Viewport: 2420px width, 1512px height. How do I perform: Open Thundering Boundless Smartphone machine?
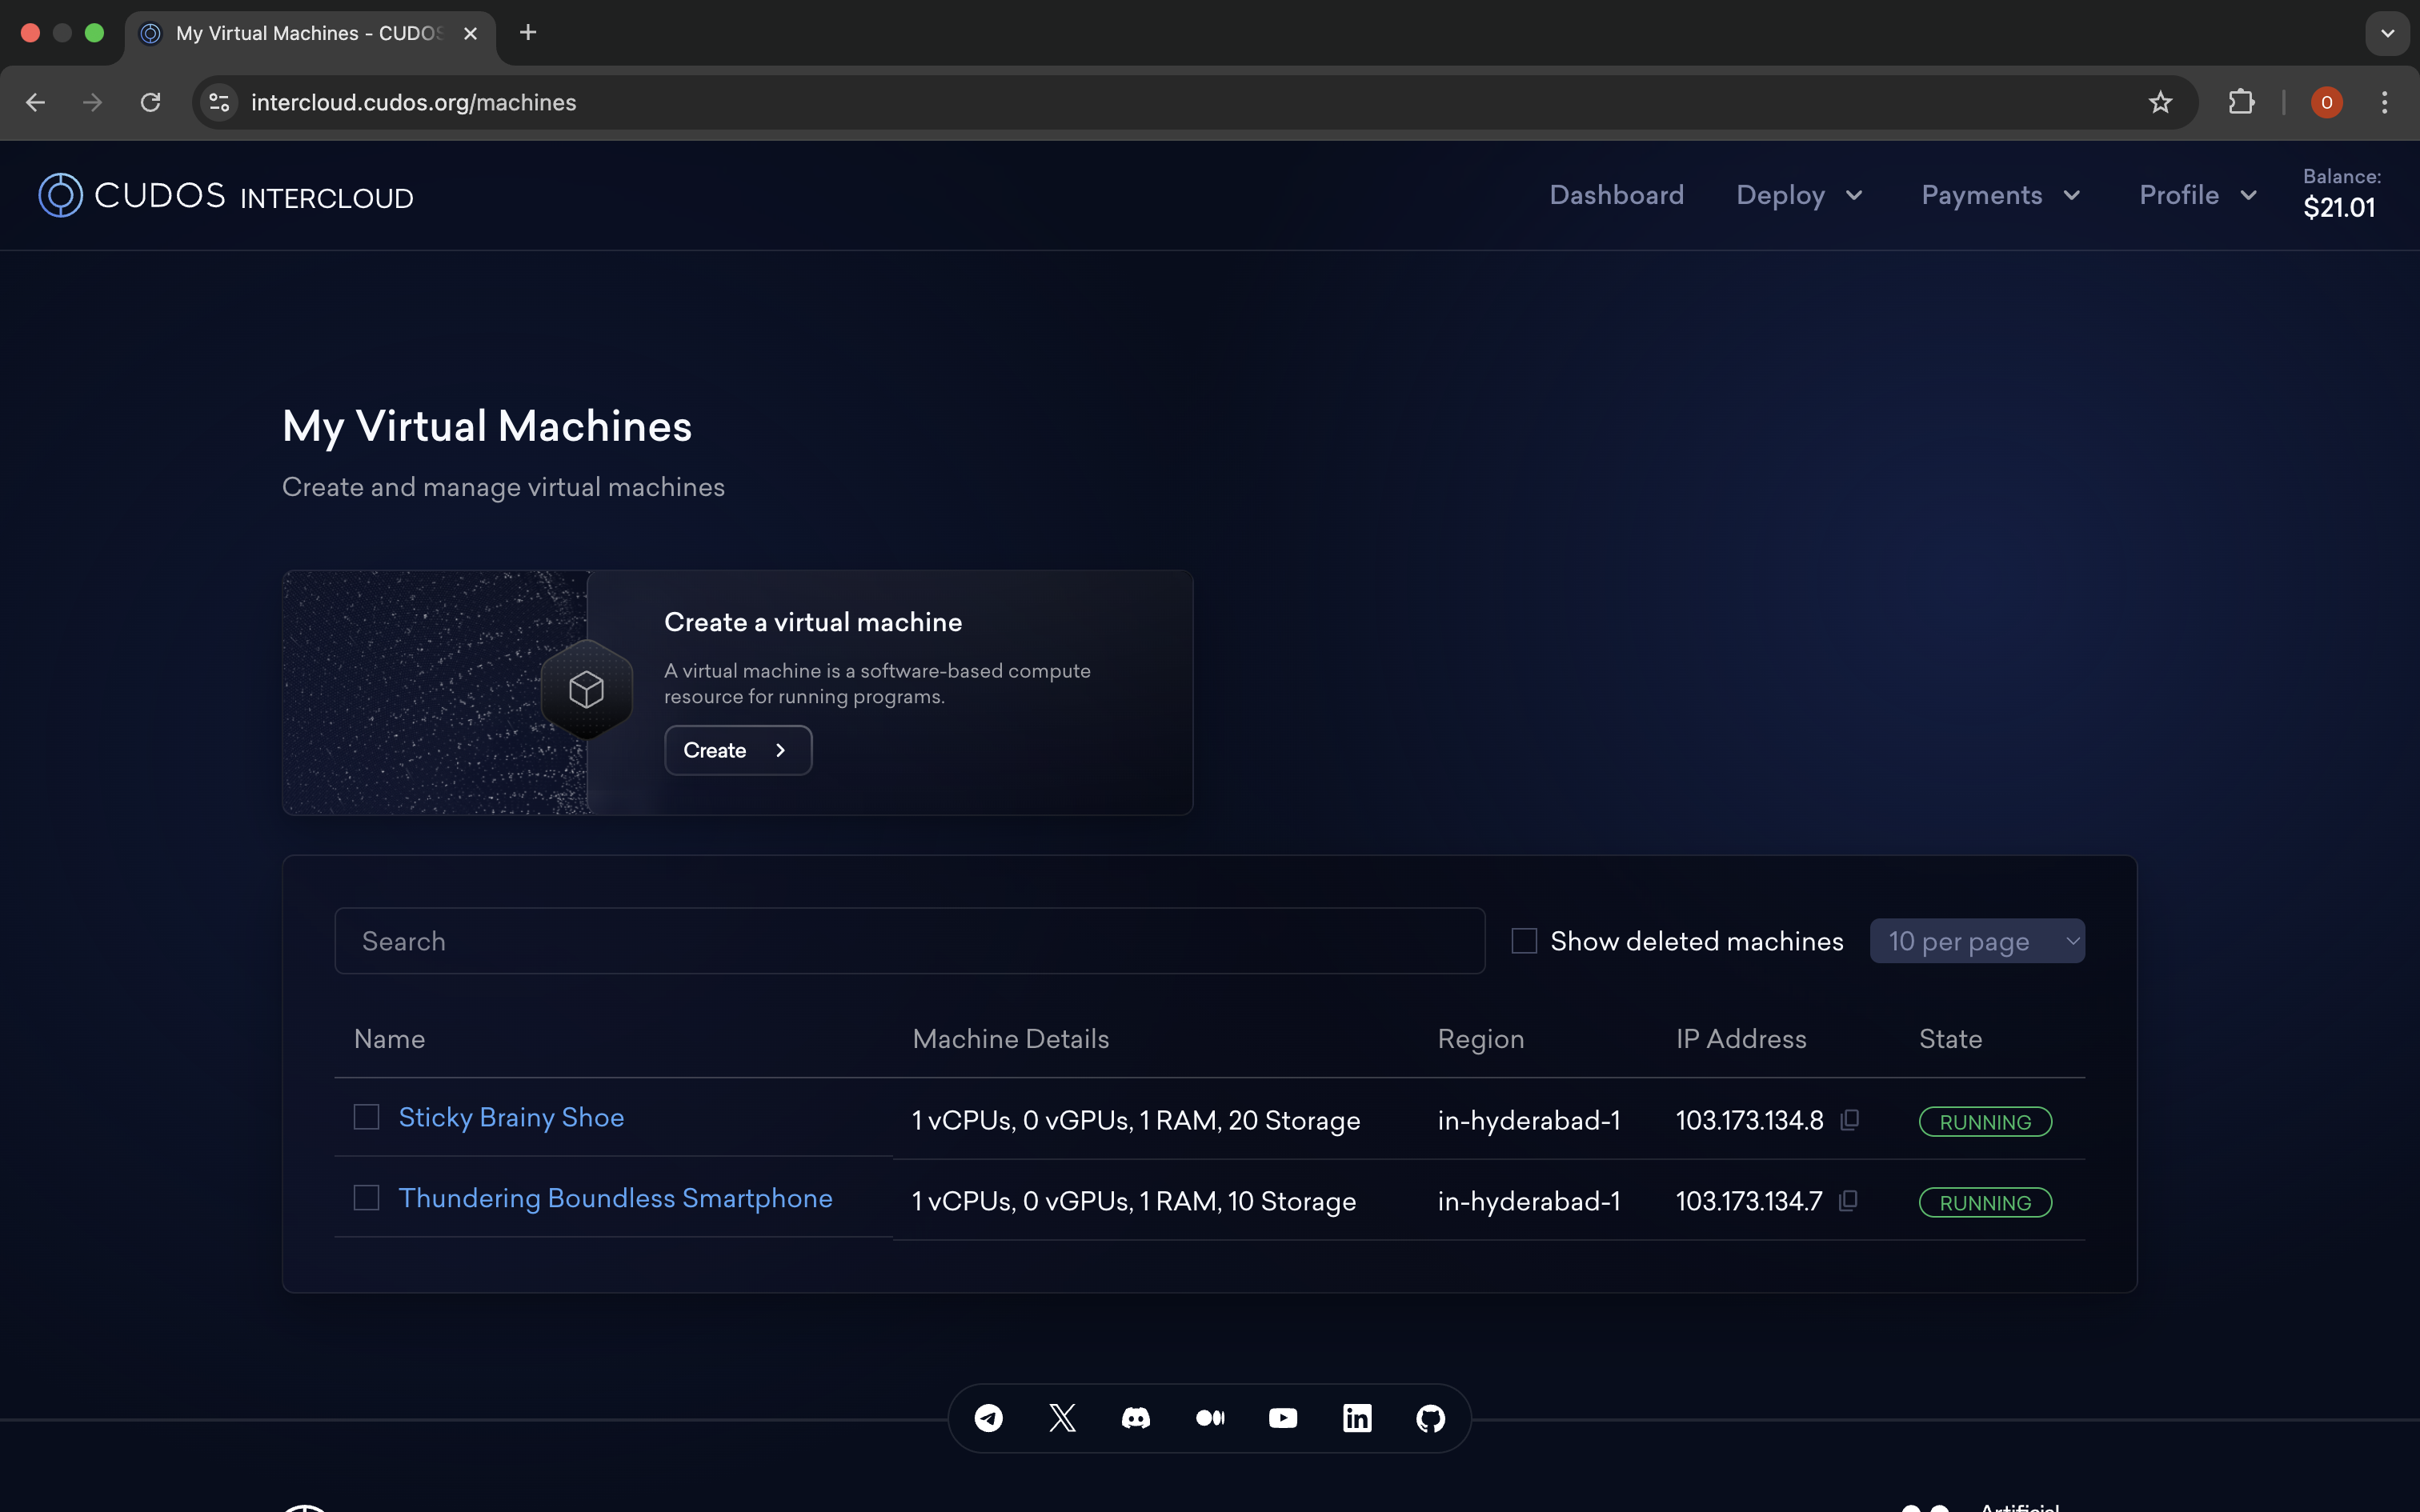pos(615,1198)
